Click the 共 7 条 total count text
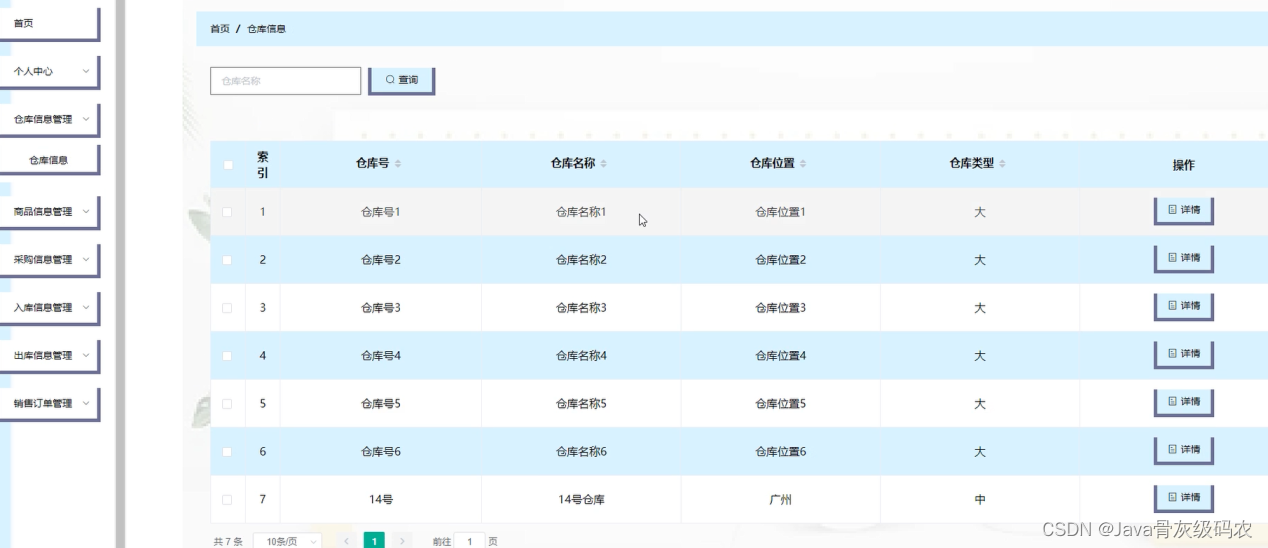 [x=228, y=541]
